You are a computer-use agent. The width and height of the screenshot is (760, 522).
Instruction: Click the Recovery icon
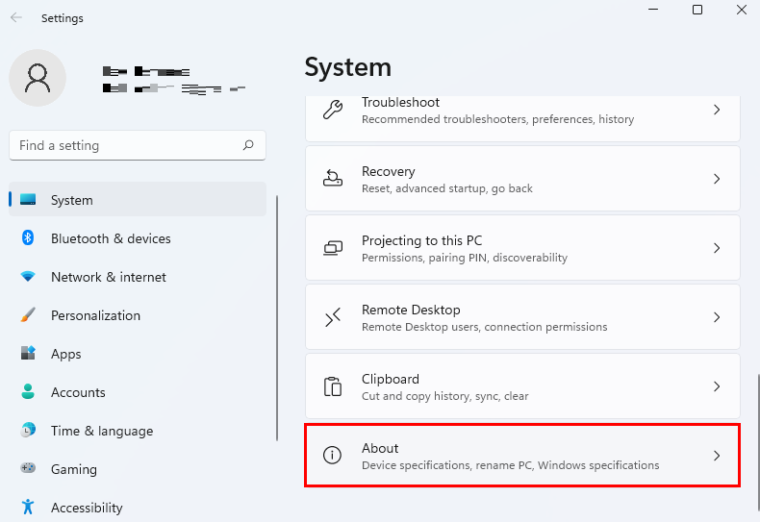[332, 178]
